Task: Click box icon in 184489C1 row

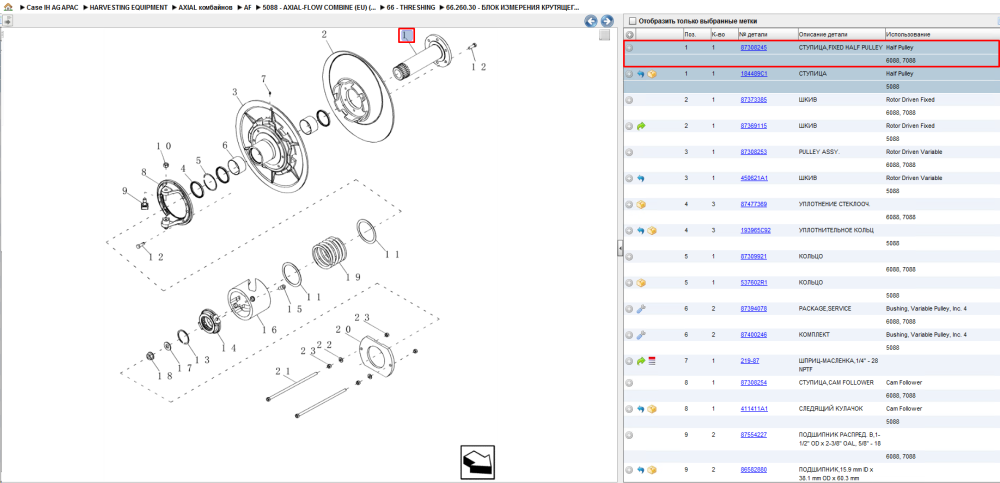Action: (652, 74)
